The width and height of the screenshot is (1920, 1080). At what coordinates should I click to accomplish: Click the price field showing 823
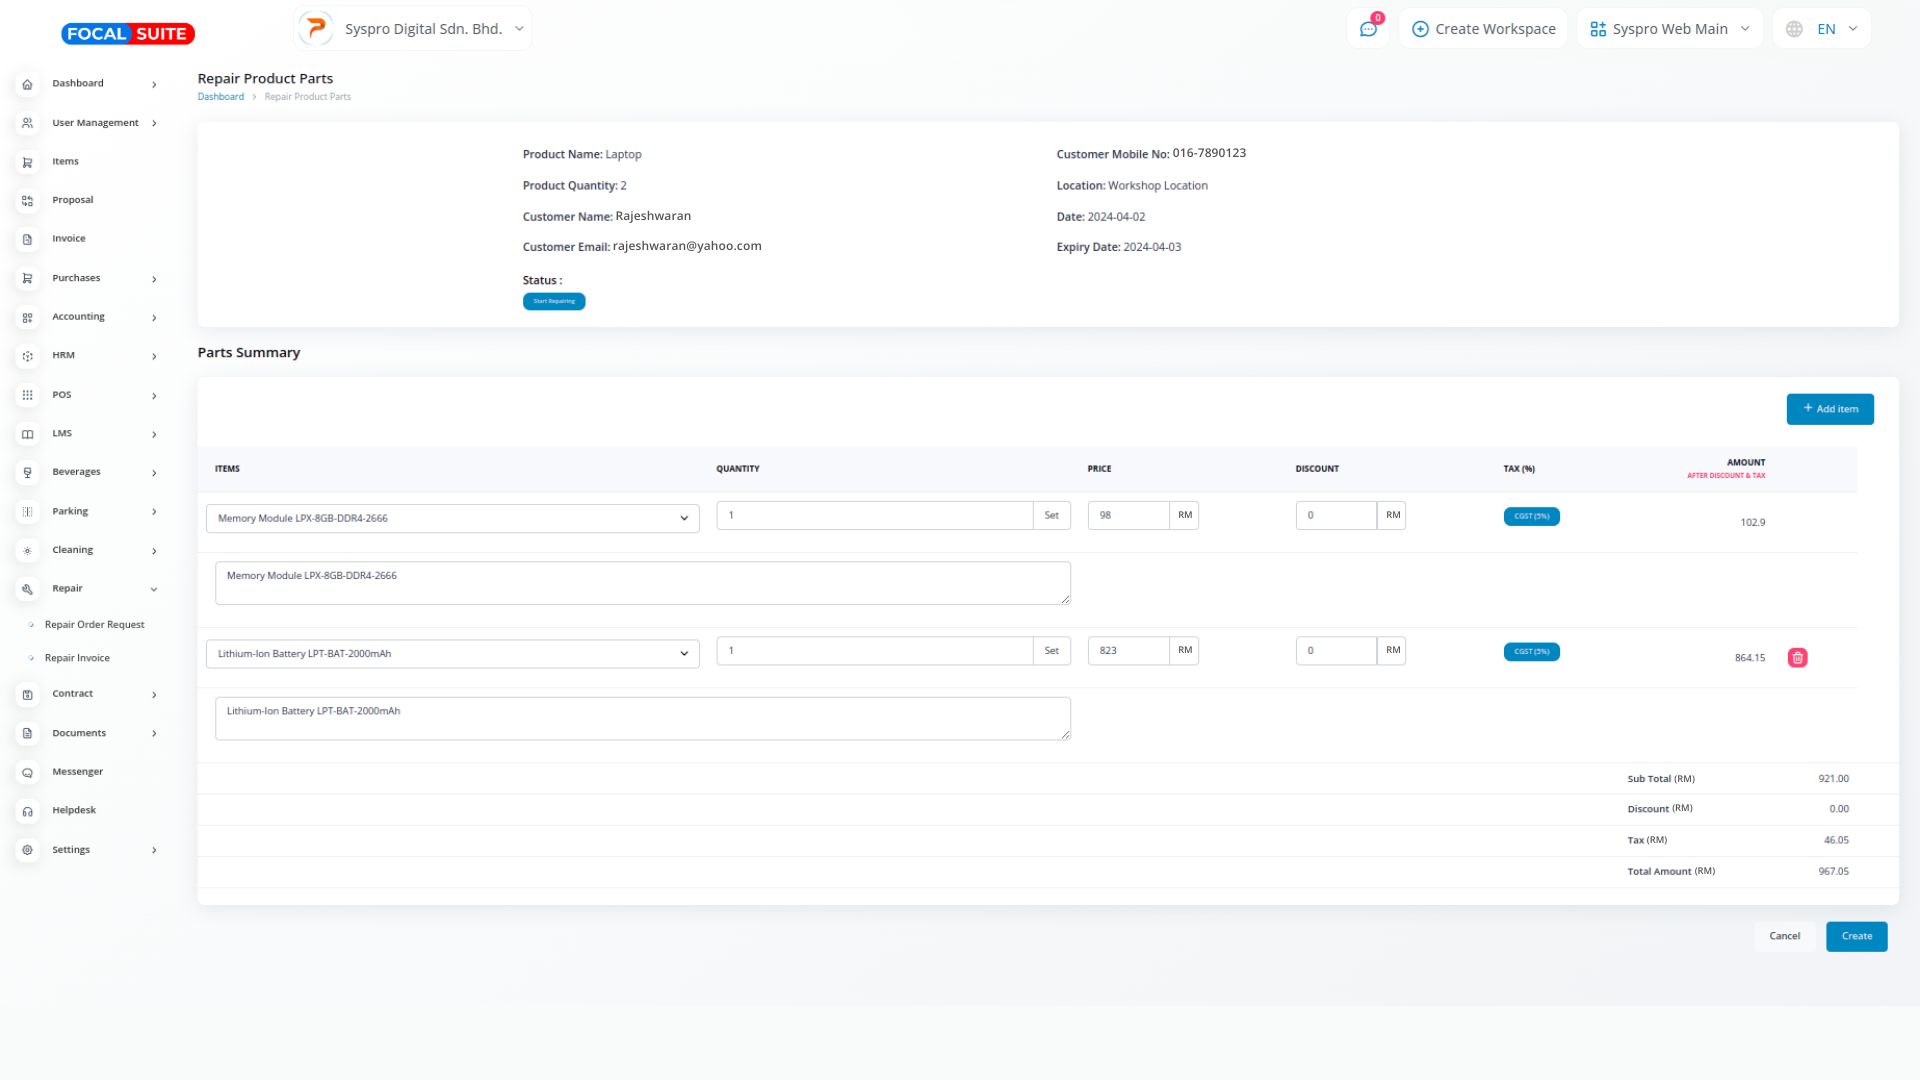point(1127,651)
